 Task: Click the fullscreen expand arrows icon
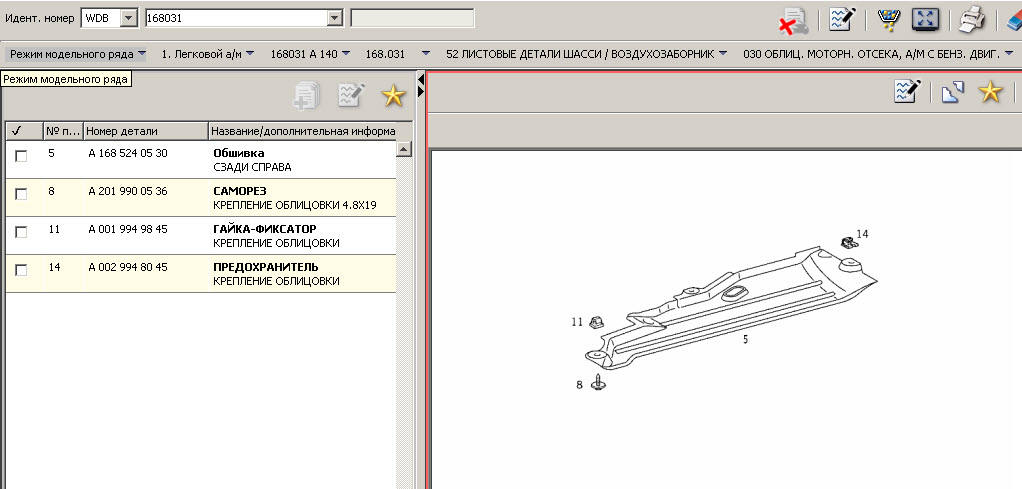click(x=923, y=19)
